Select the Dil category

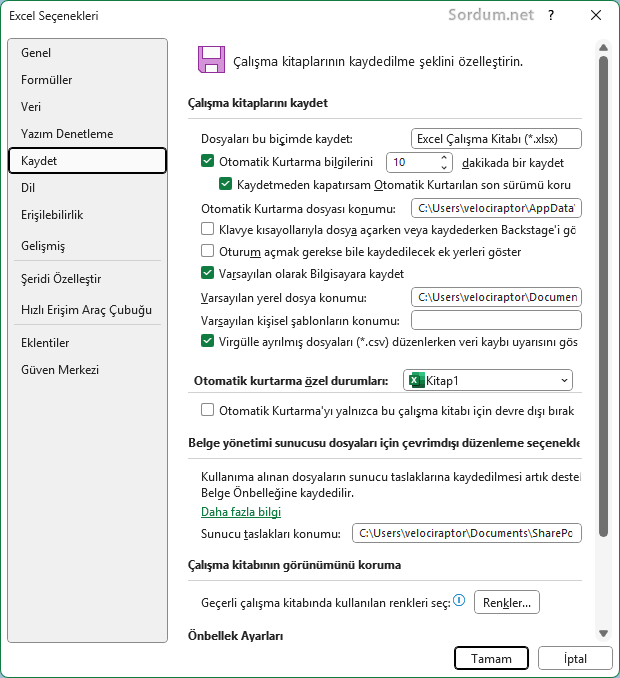pos(87,188)
